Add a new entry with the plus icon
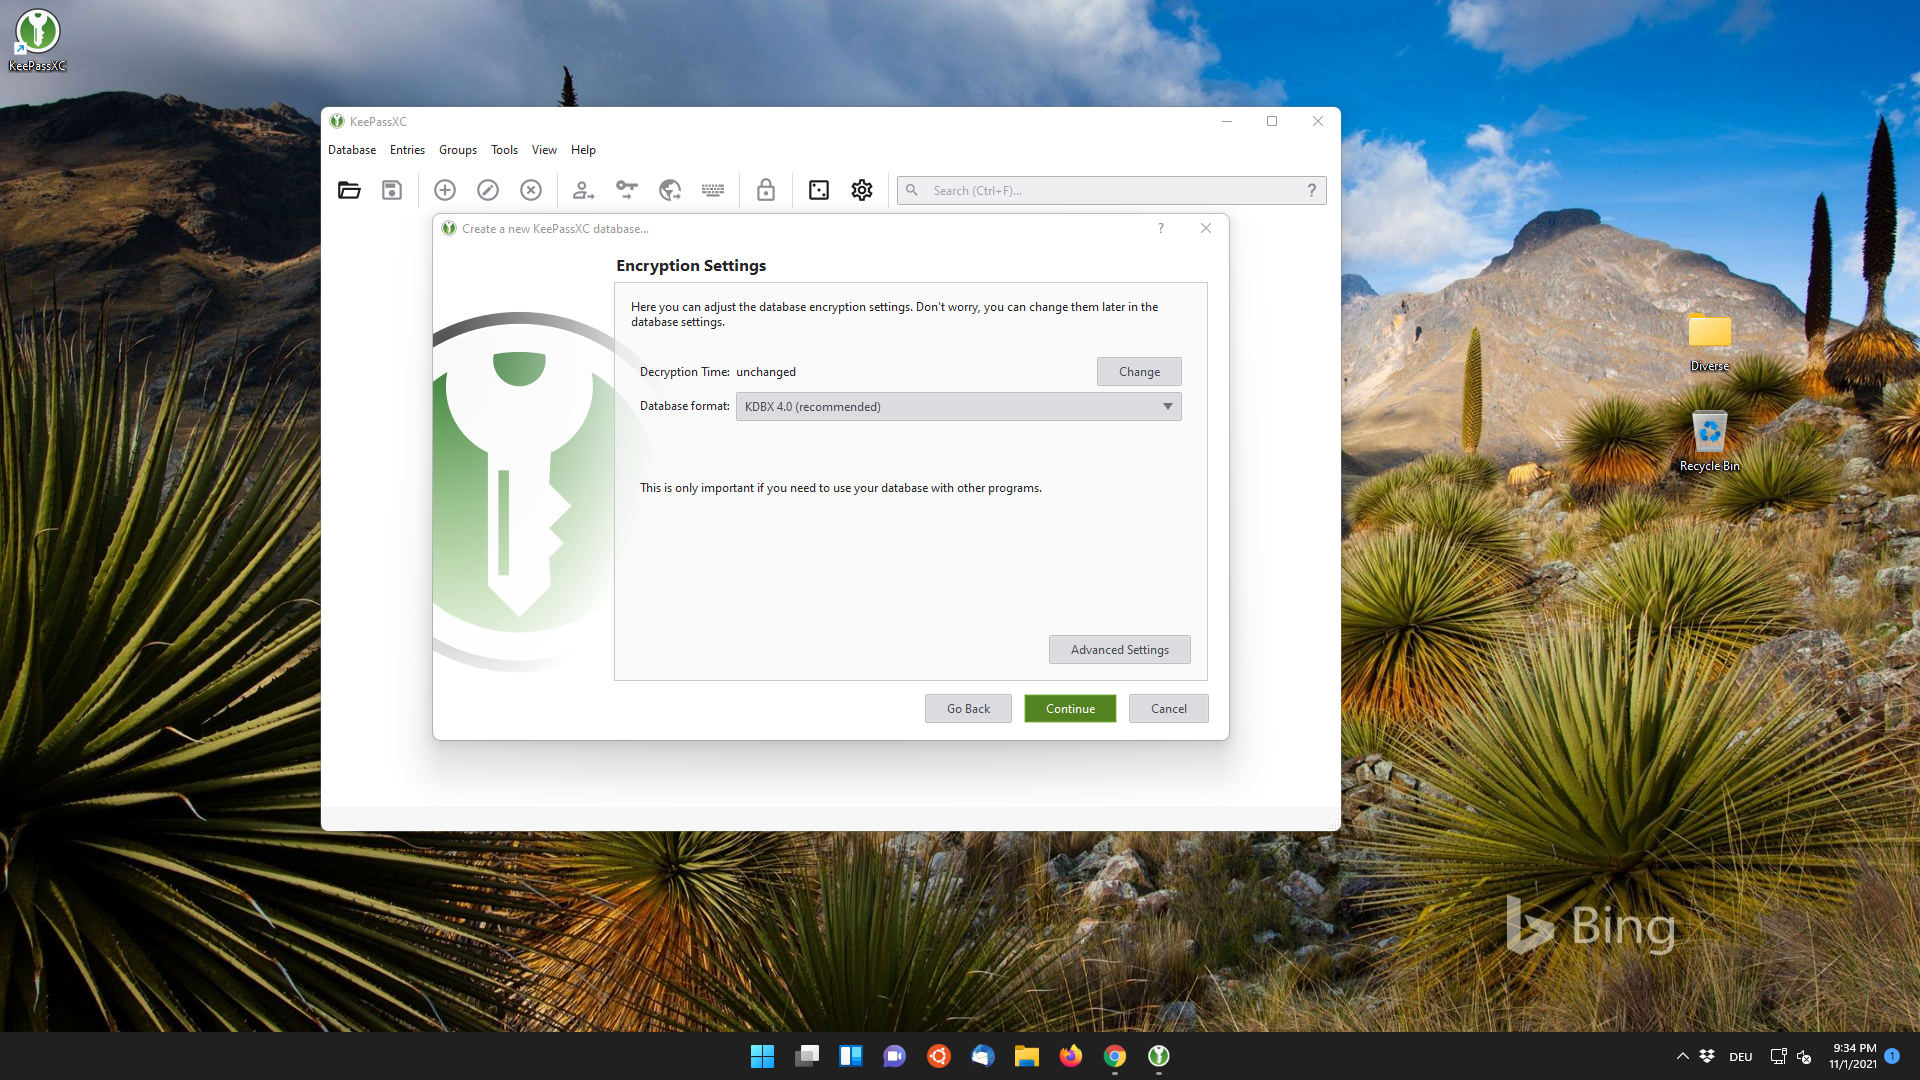Image resolution: width=1920 pixels, height=1080 pixels. tap(445, 190)
